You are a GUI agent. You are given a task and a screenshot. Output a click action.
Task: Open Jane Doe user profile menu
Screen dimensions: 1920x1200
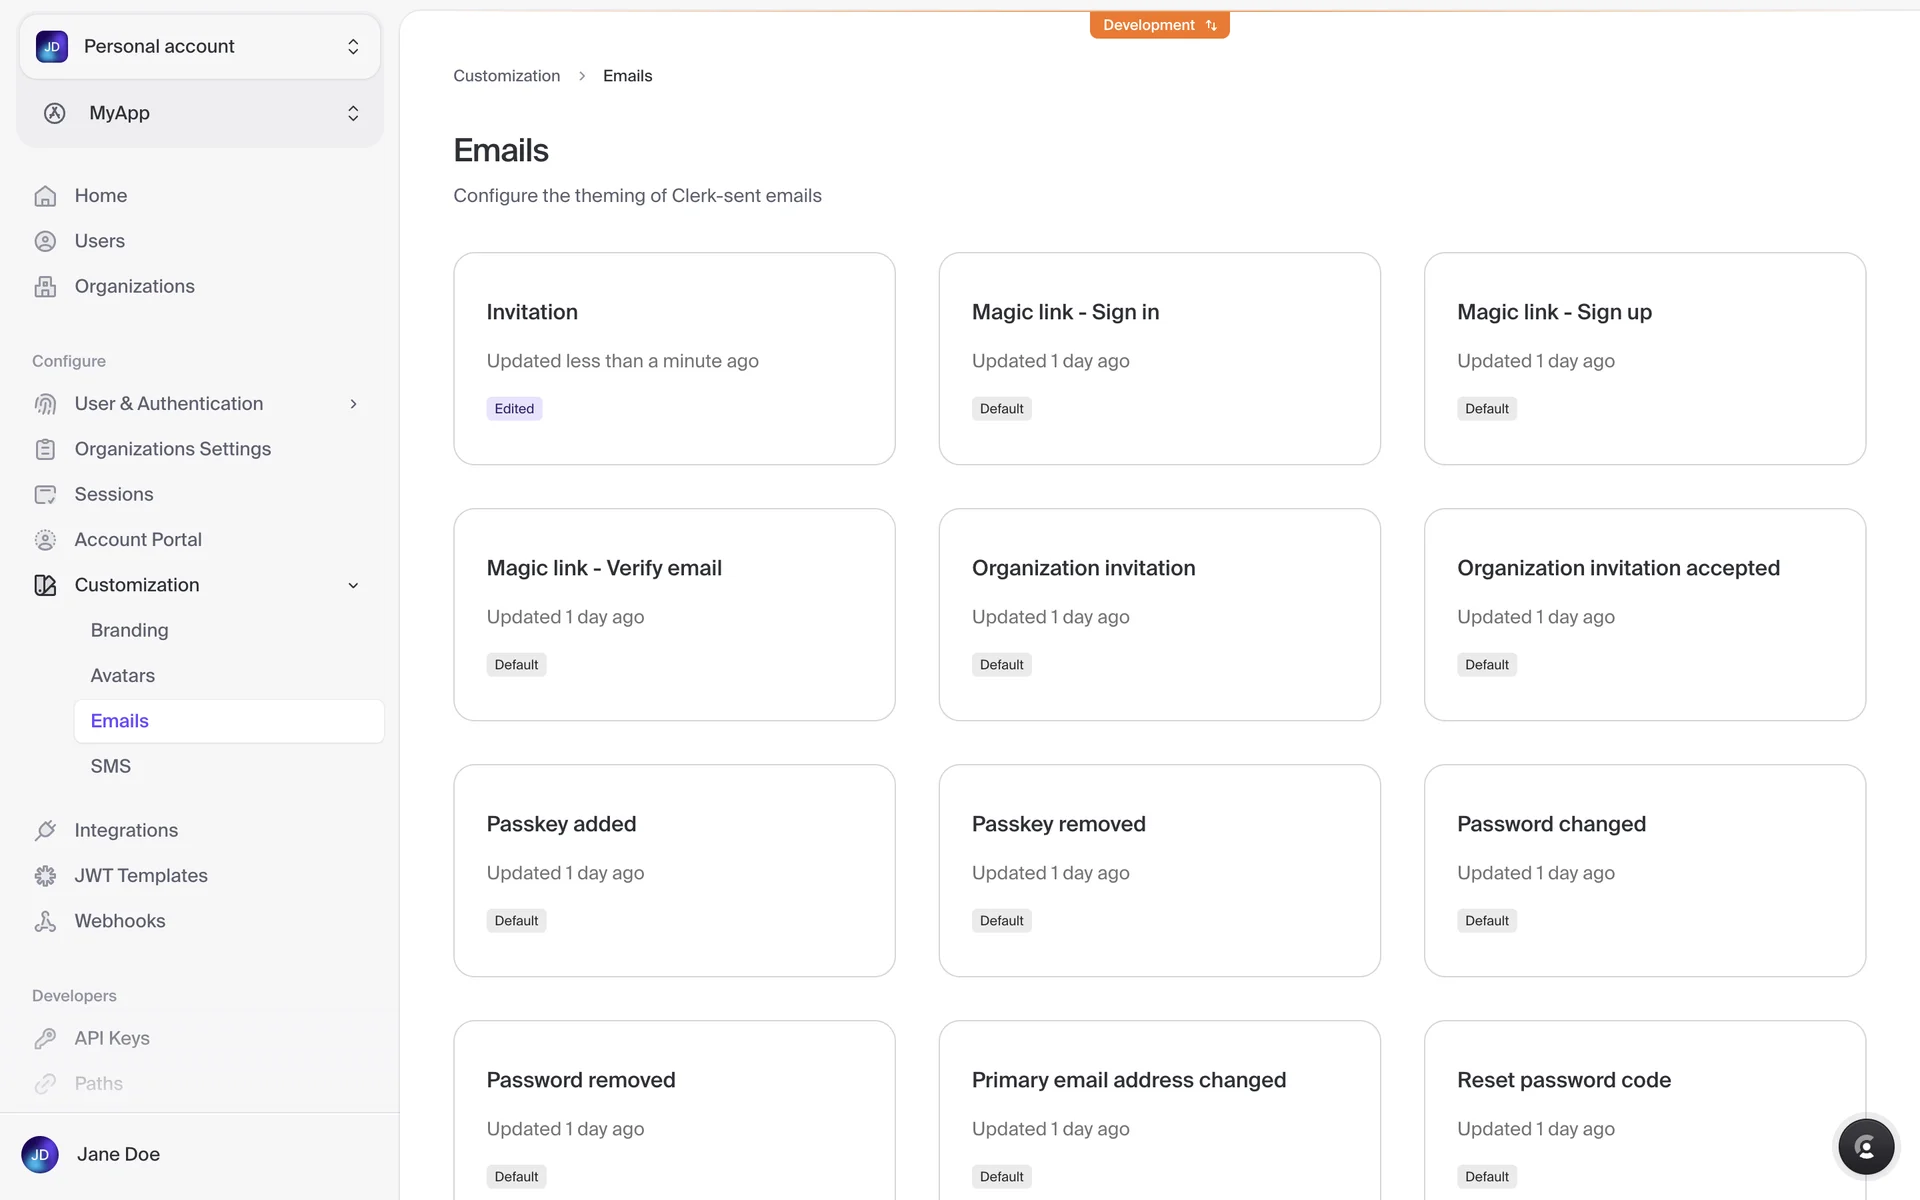tap(118, 1154)
